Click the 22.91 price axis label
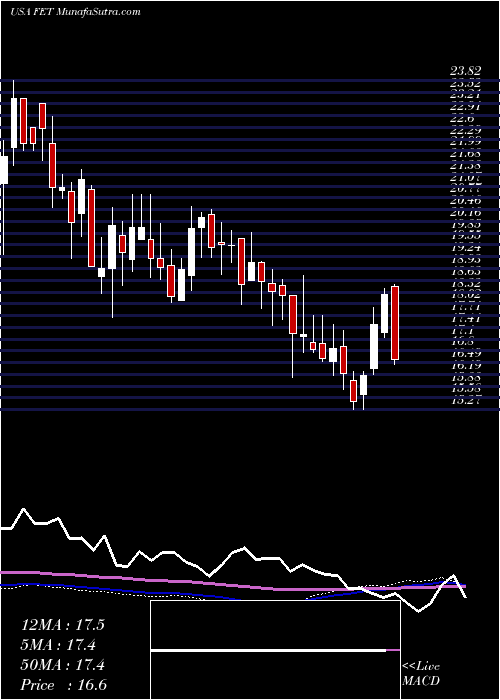The width and height of the screenshot is (500, 700). point(466,107)
